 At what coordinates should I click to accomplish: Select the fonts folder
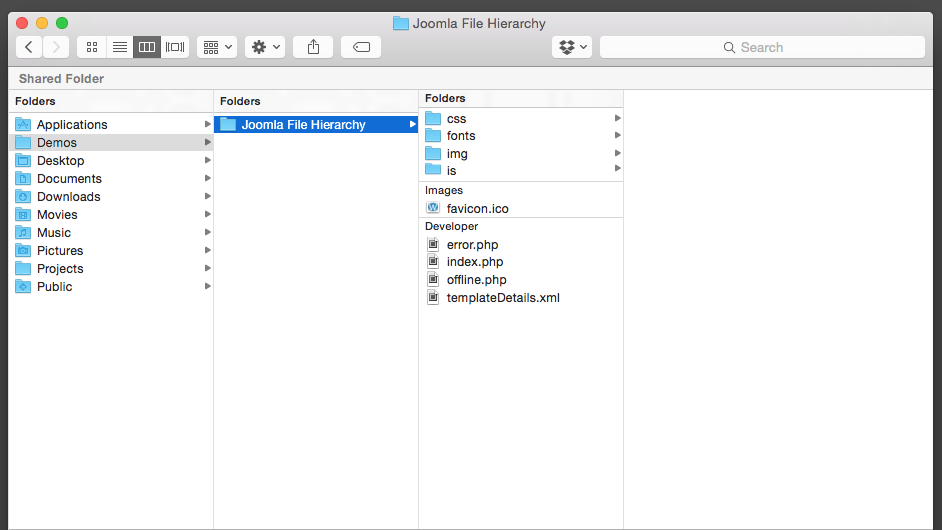pos(461,136)
